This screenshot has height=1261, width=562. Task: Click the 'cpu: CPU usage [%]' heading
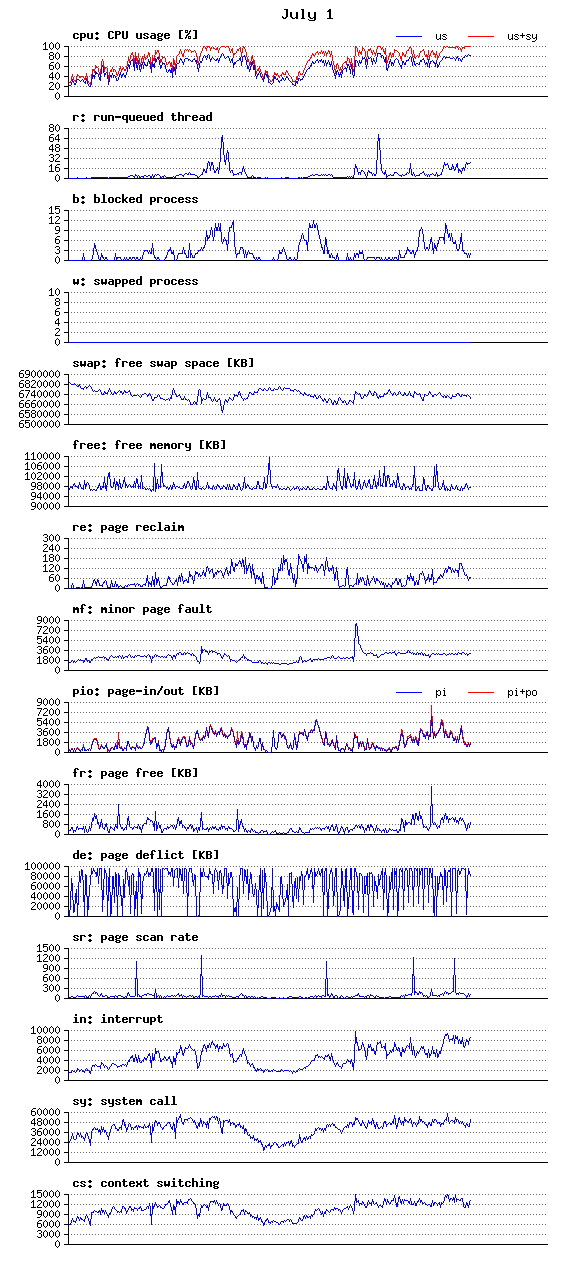[x=135, y=35]
